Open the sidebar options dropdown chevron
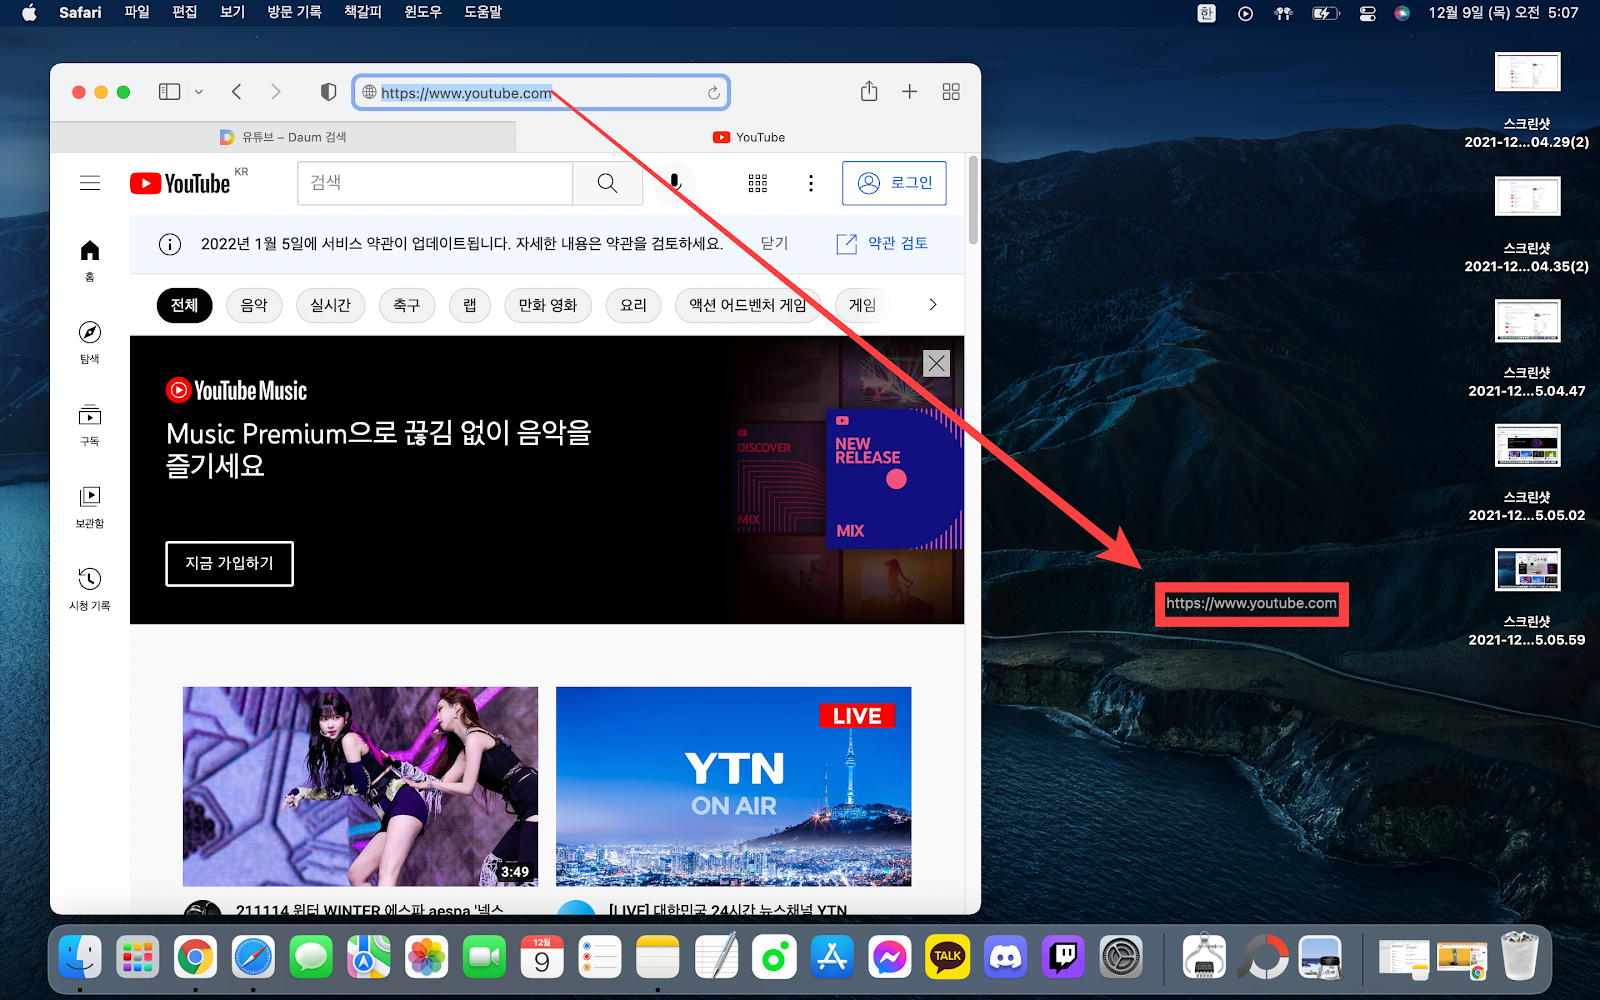 click(x=198, y=92)
